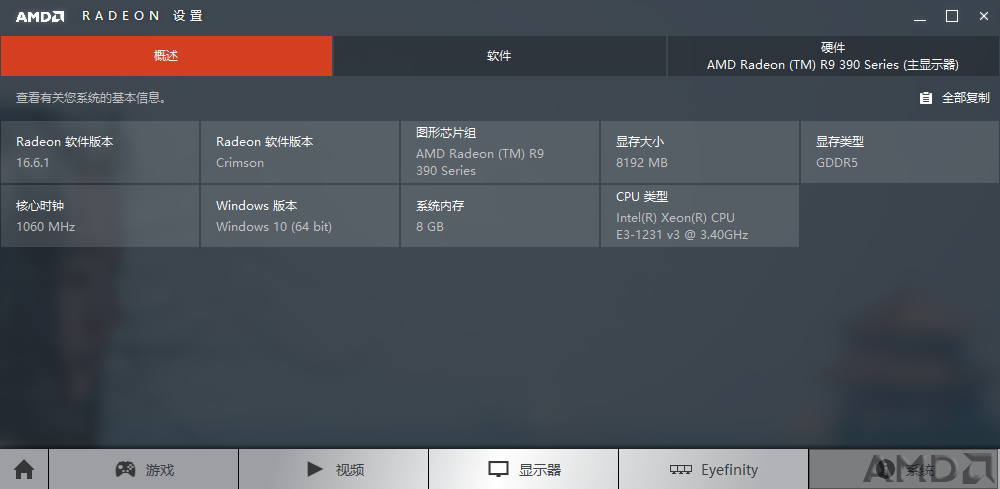
Task: Select the 系统内存 8 GB tile
Action: coord(499,216)
